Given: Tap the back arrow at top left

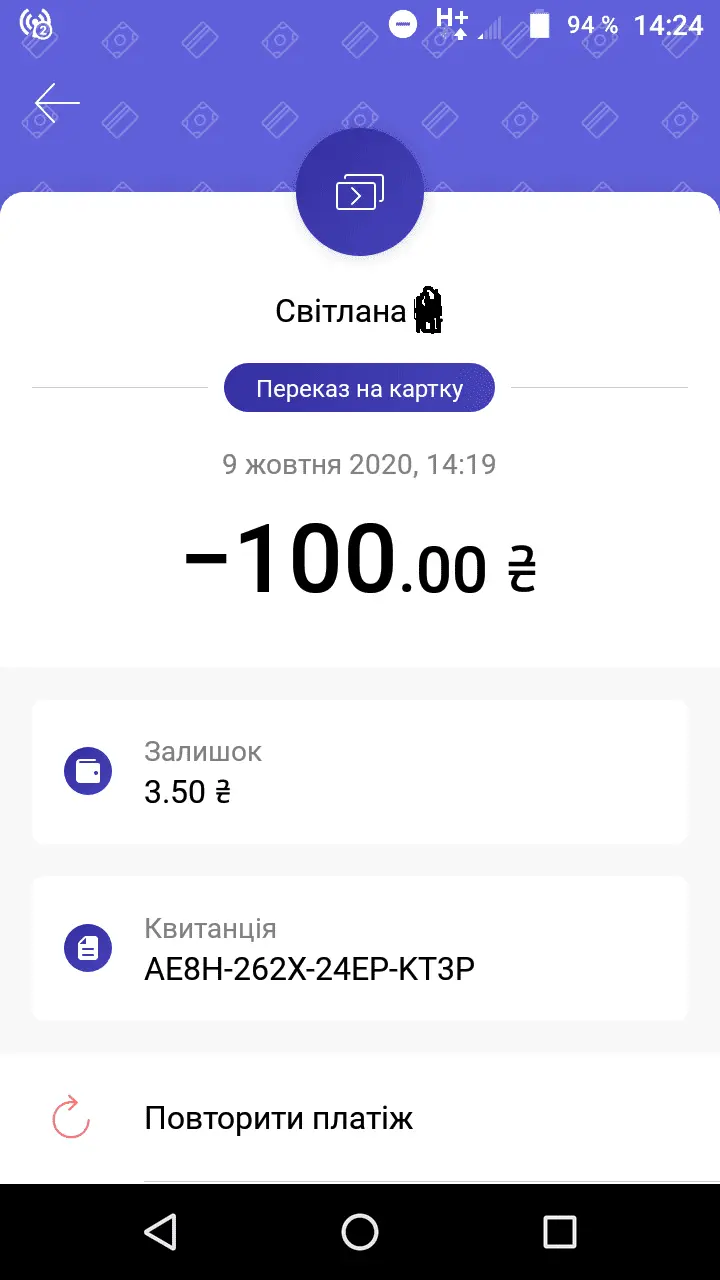Looking at the screenshot, I should (57, 103).
